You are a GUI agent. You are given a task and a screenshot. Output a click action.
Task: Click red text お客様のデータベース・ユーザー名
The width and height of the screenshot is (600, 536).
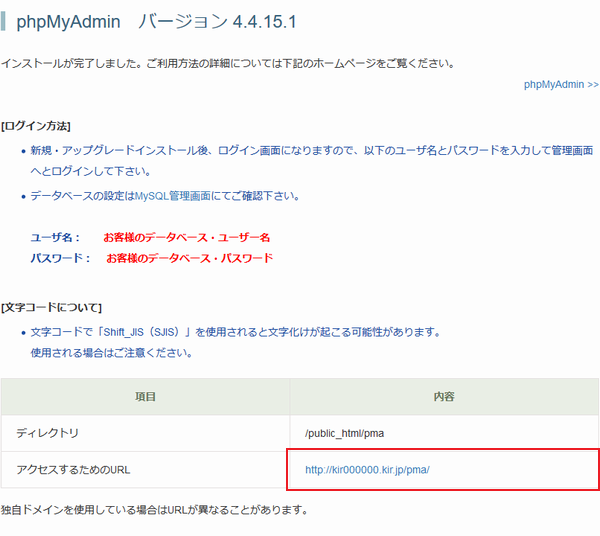(x=187, y=238)
